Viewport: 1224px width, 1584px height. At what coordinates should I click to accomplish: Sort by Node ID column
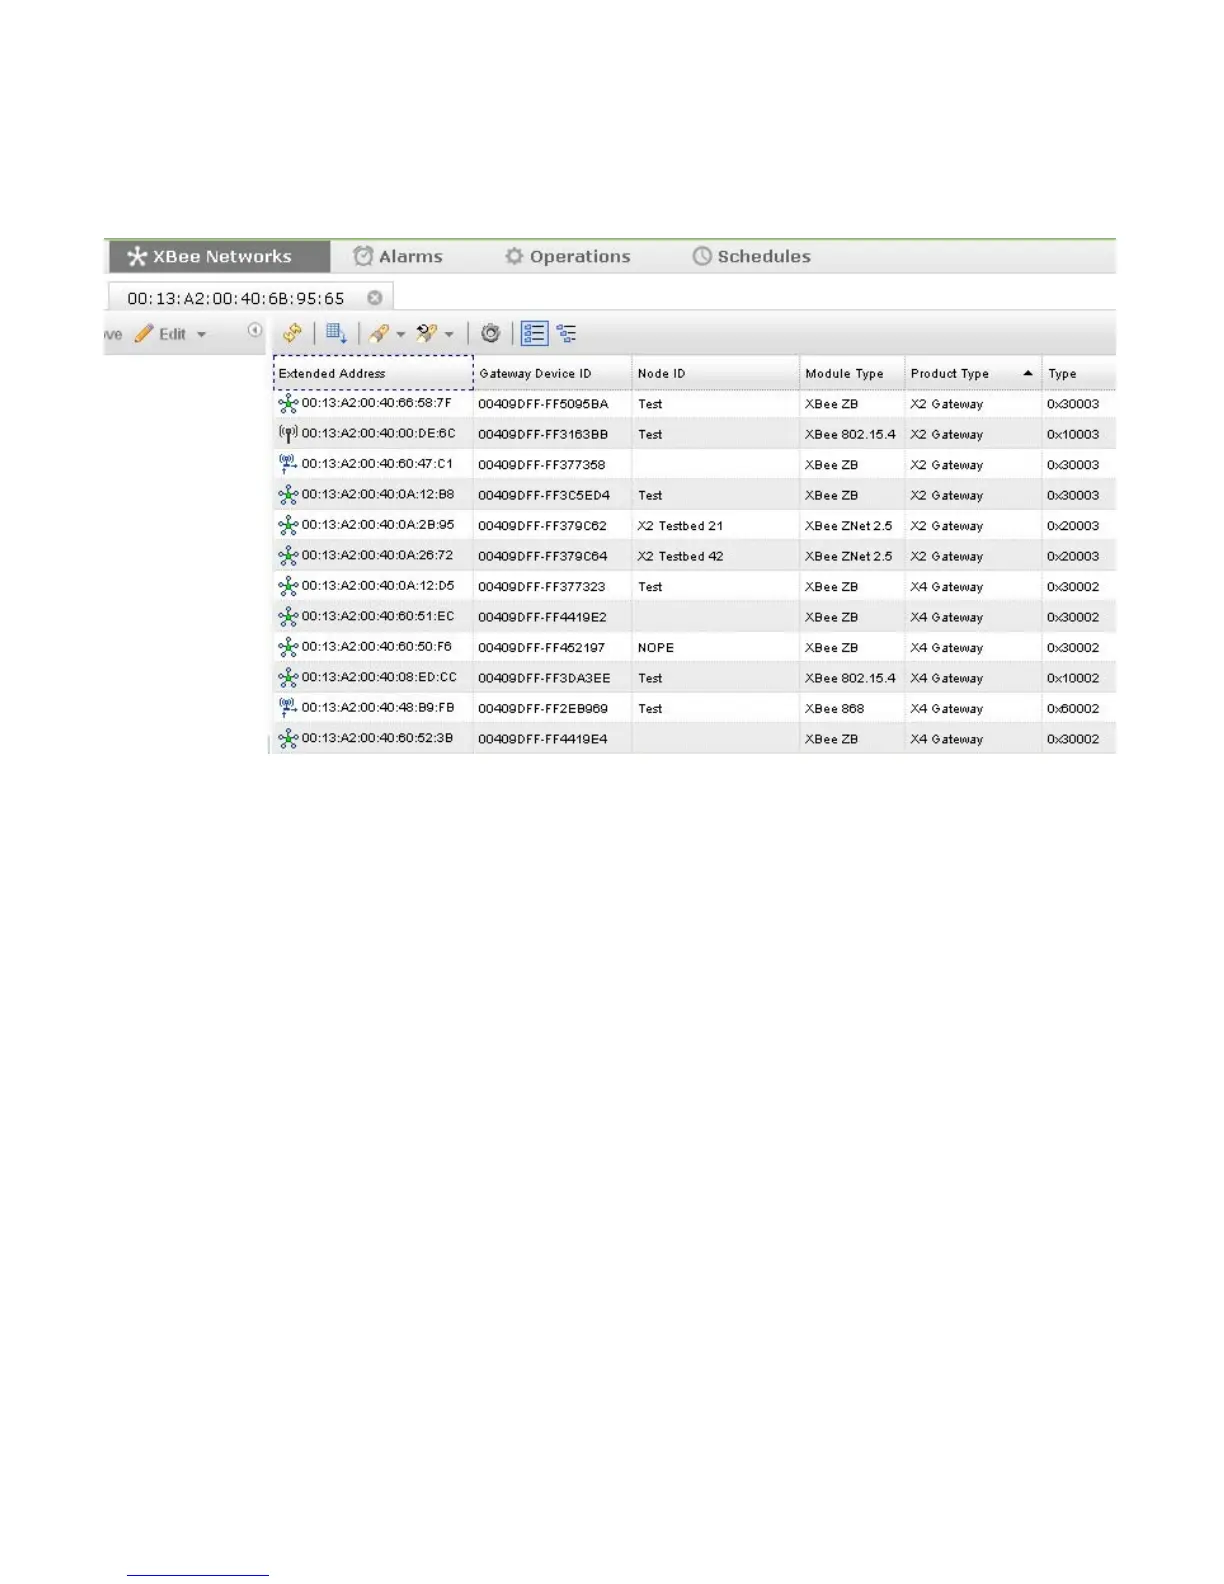tap(716, 373)
